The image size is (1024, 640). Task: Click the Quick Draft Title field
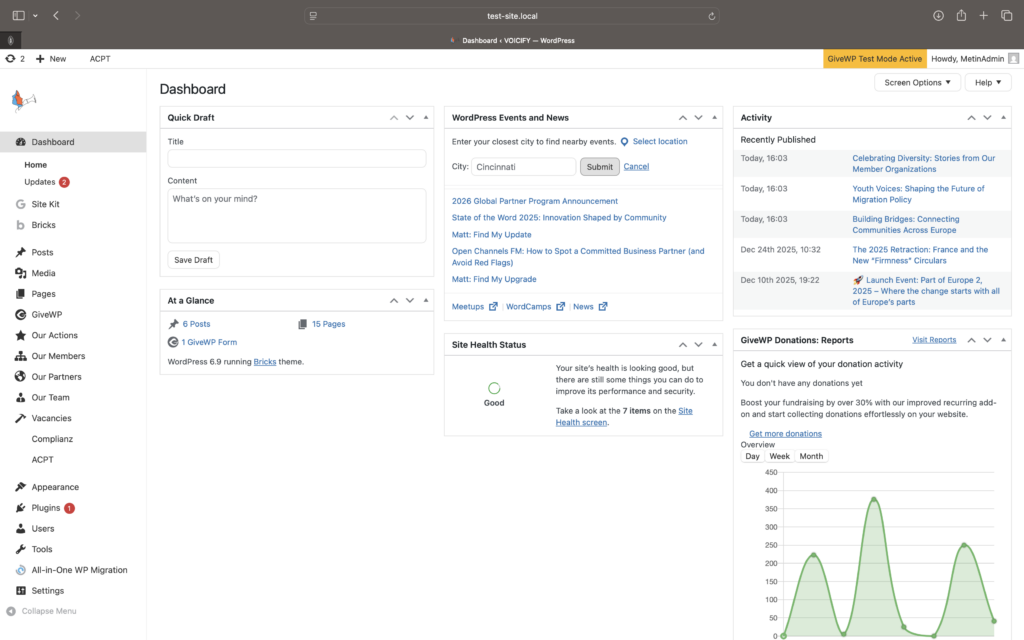point(296,158)
